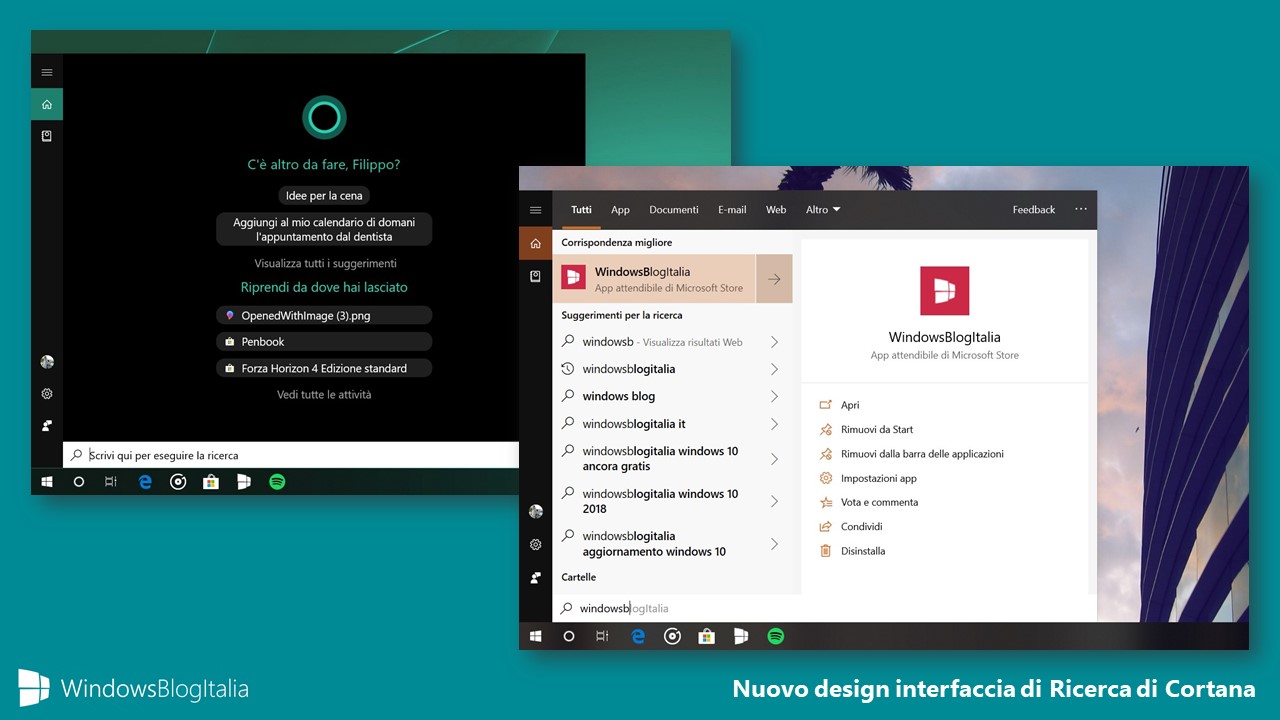Image resolution: width=1280 pixels, height=720 pixels.
Task: Click 'Vedi tutte le attività' link
Action: tap(324, 395)
